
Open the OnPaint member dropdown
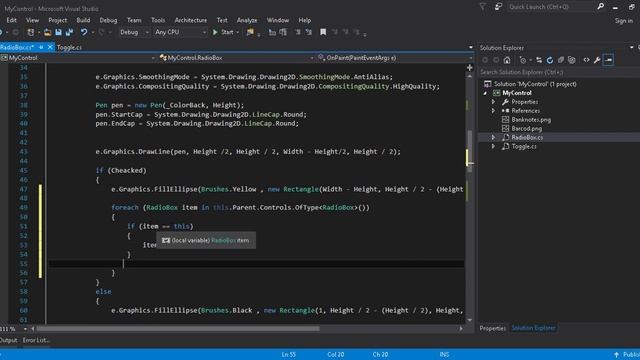(395, 58)
